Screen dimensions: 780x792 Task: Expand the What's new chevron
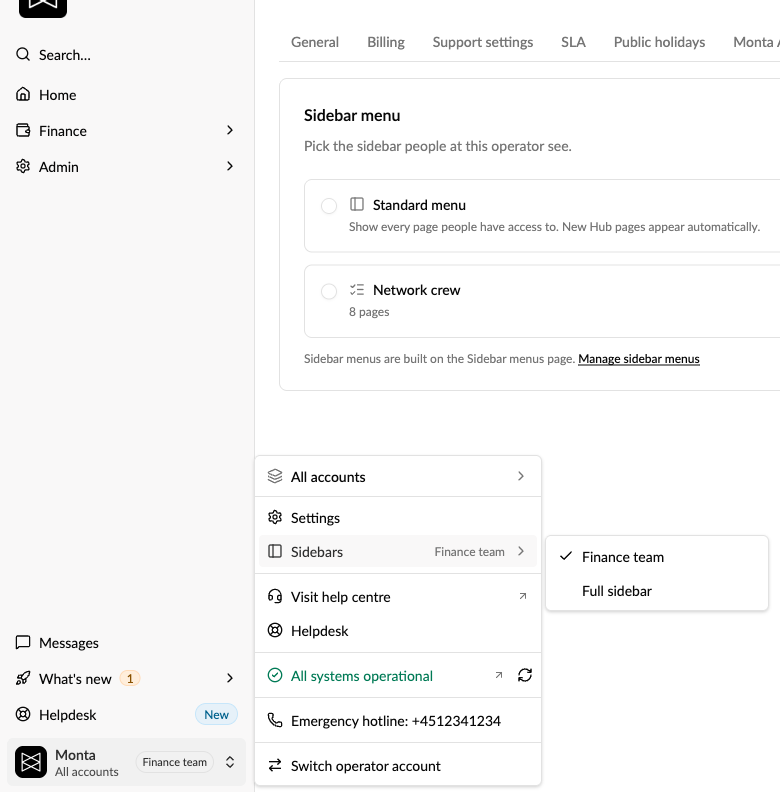coord(230,678)
